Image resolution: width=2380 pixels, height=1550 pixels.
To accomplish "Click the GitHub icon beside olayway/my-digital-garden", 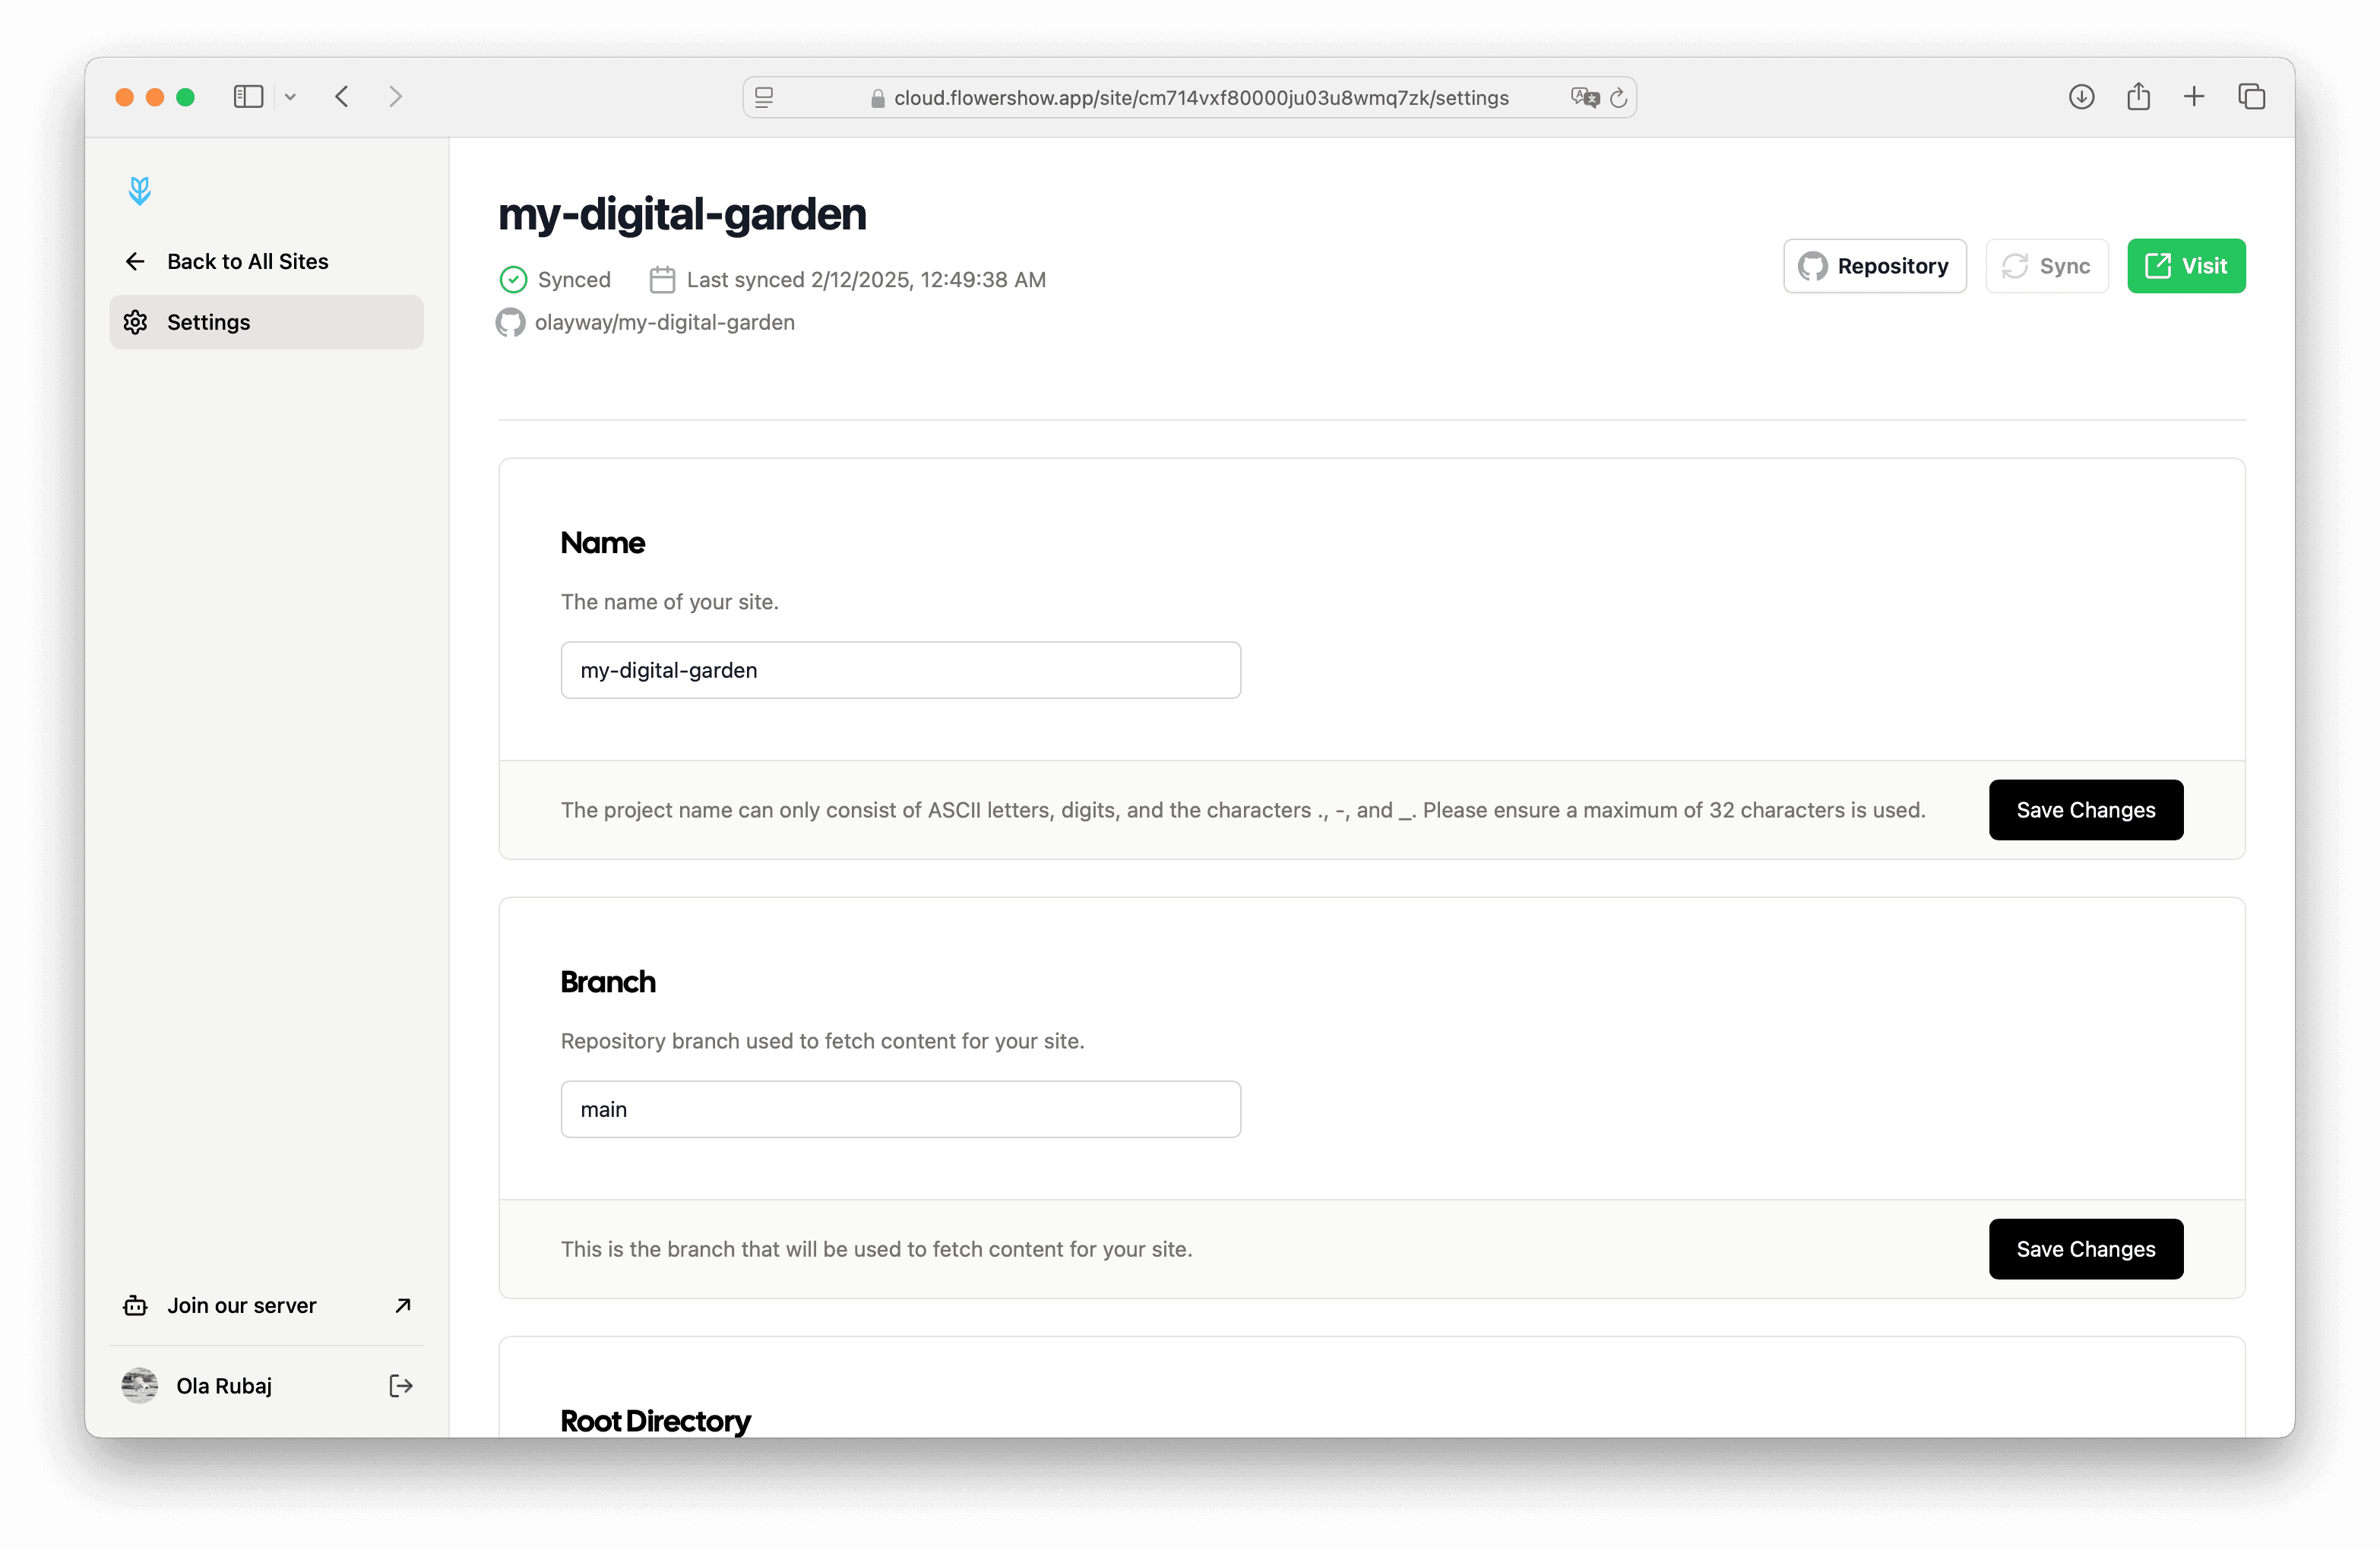I will pyautogui.click(x=511, y=322).
